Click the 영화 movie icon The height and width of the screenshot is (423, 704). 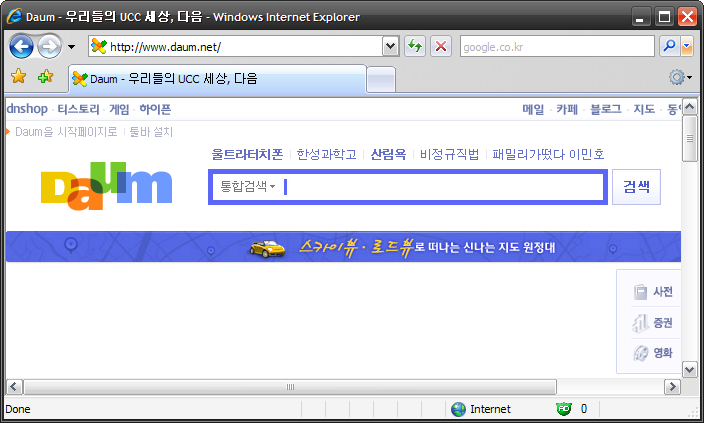click(641, 353)
